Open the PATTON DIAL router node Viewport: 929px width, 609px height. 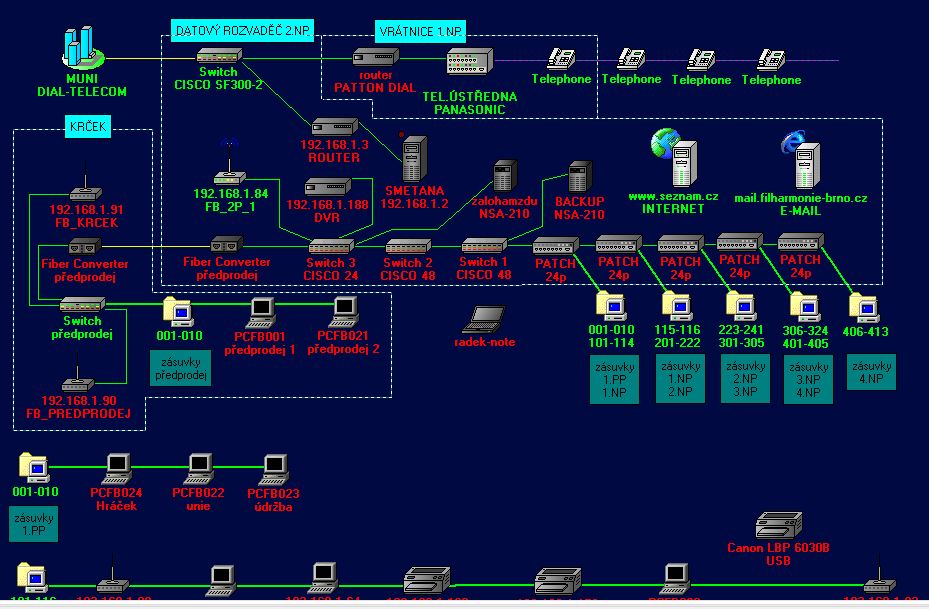click(x=375, y=59)
